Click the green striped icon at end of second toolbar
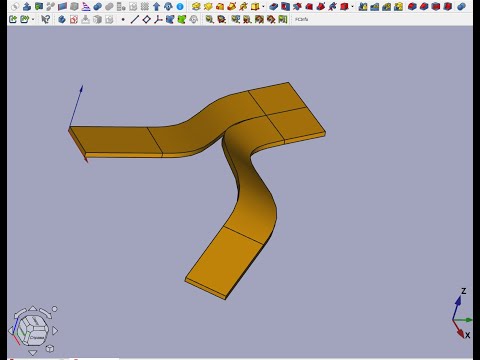Screen dimensions: 480x360 283,20
